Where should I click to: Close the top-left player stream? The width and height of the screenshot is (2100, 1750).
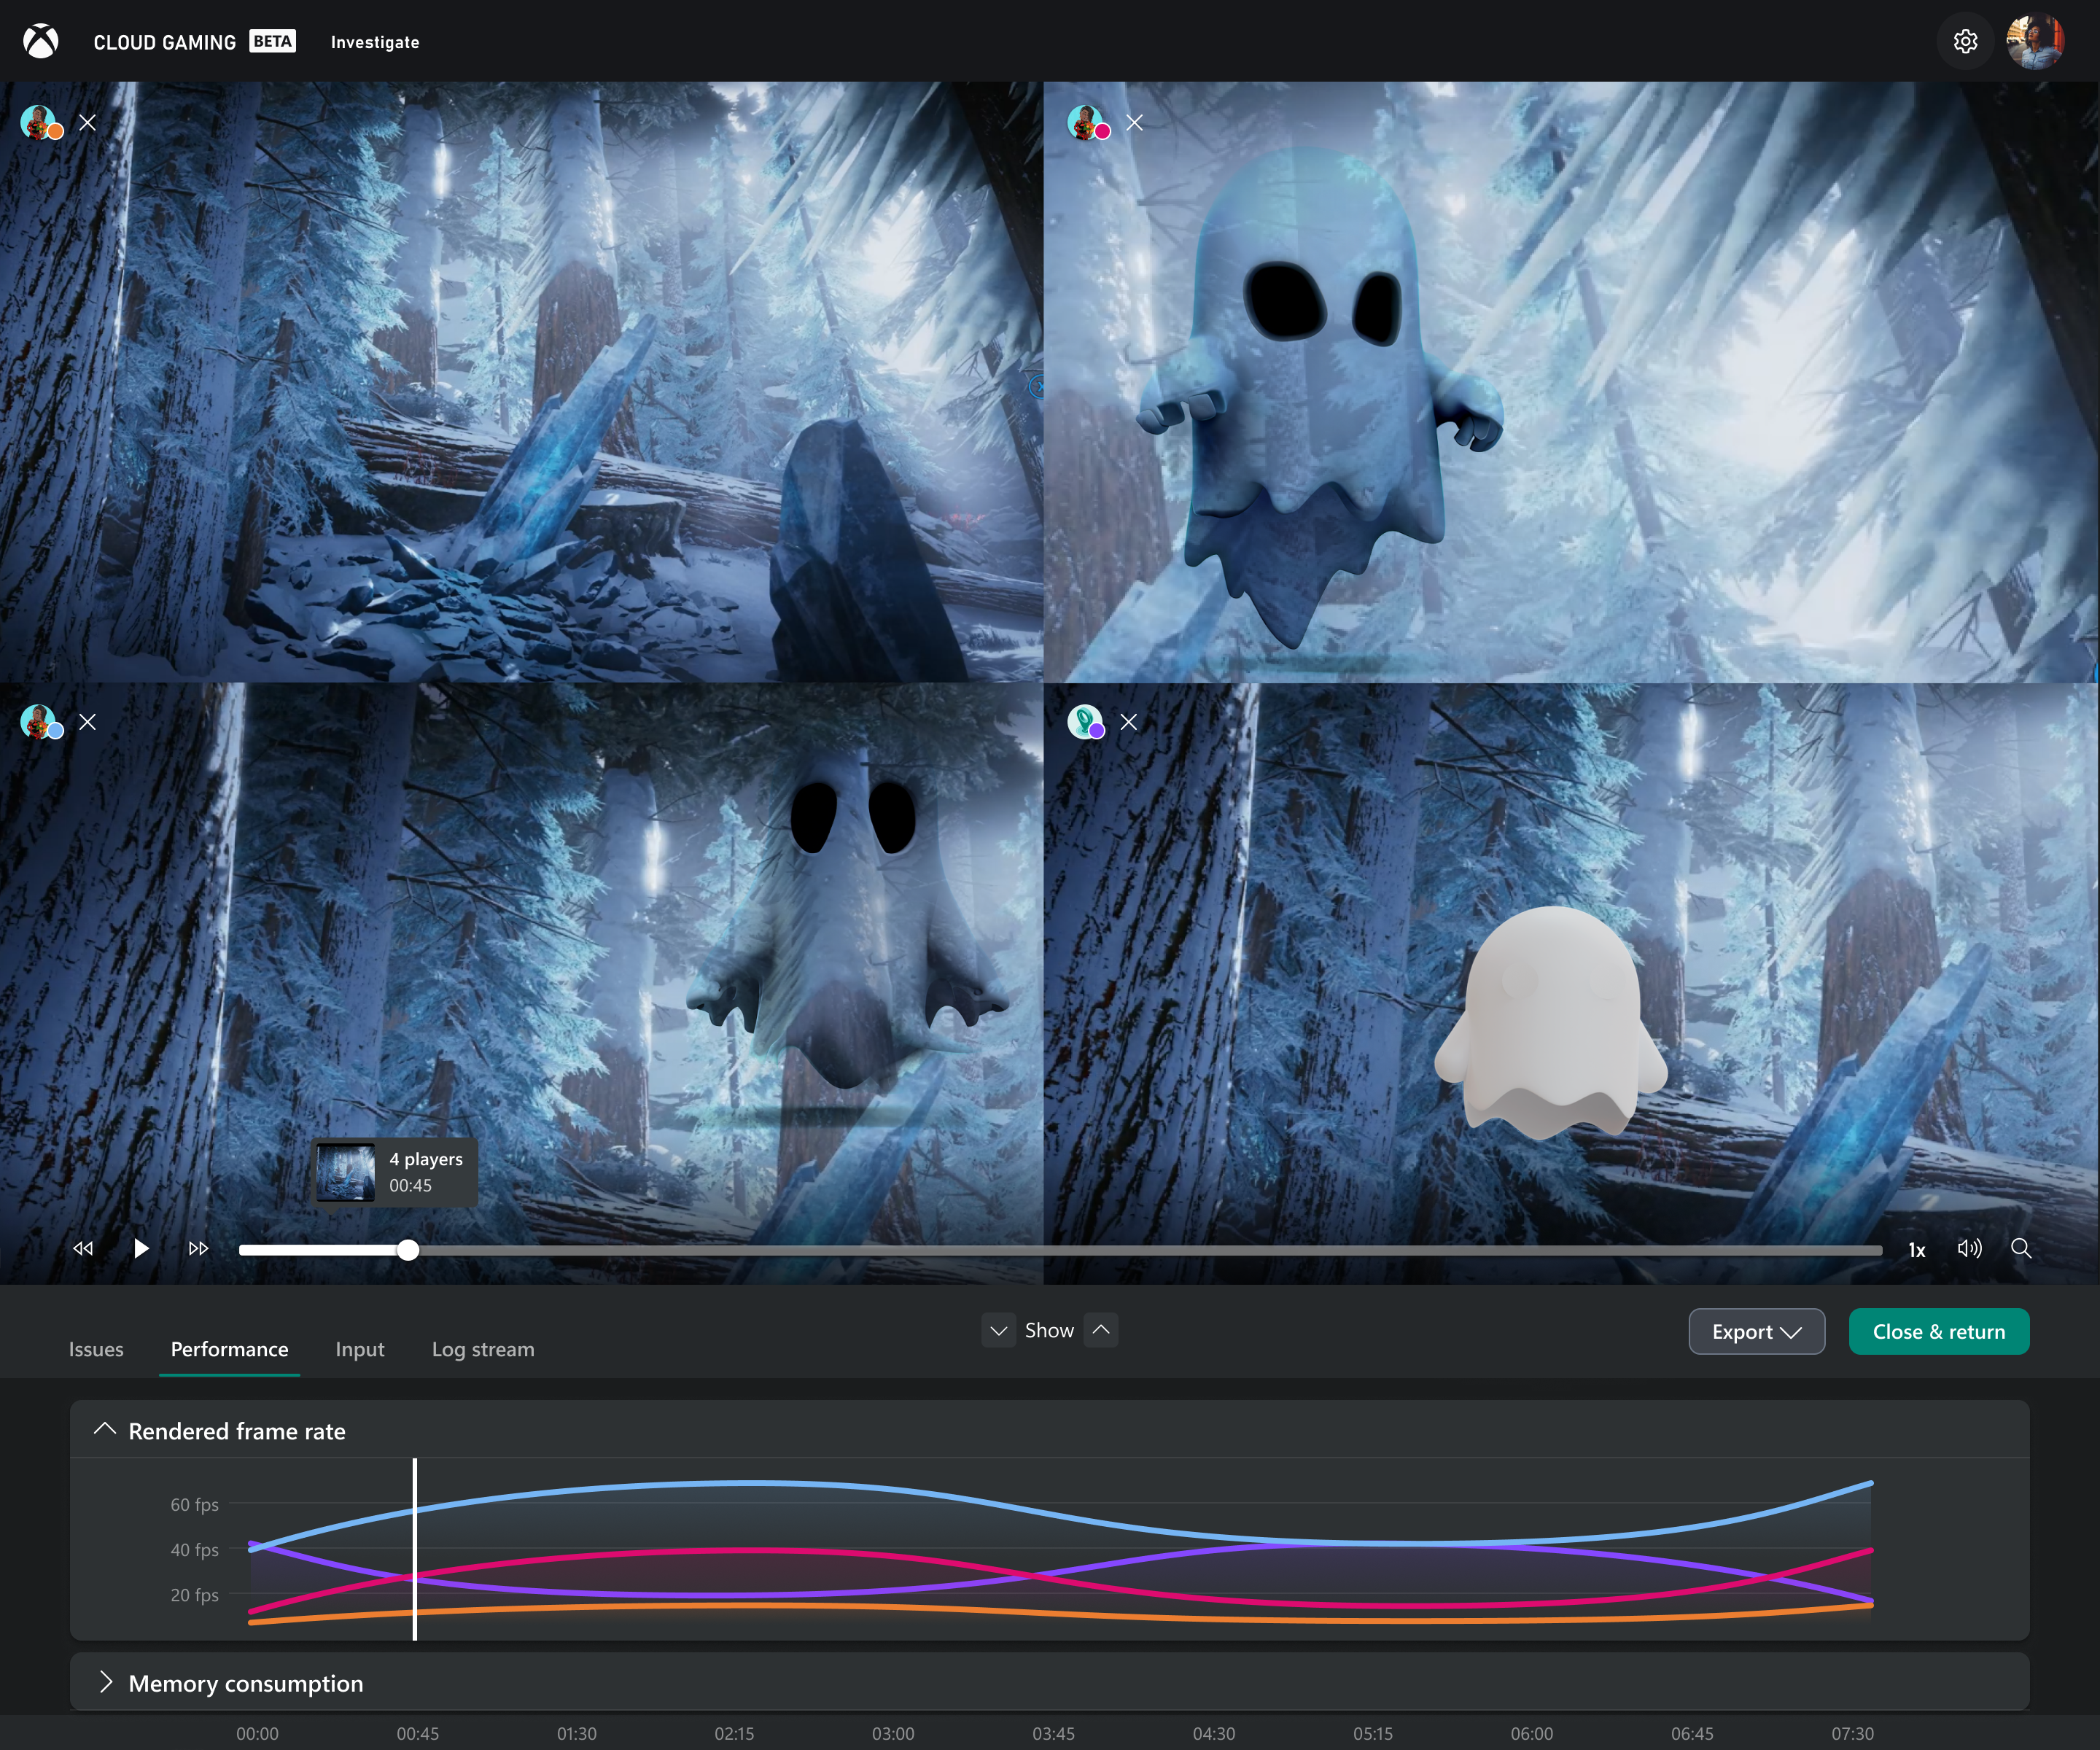click(x=88, y=122)
